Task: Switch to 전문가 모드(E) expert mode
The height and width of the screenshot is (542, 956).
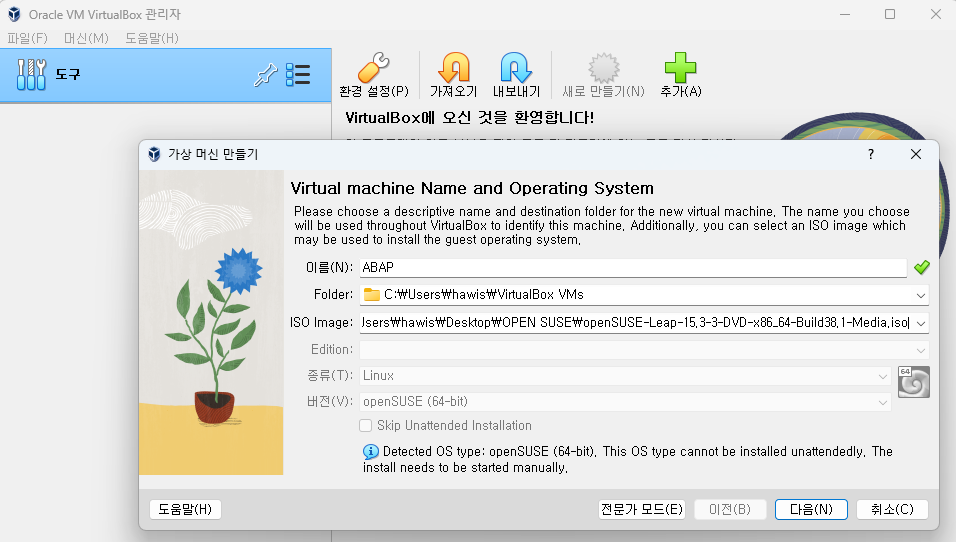Action: click(x=642, y=509)
